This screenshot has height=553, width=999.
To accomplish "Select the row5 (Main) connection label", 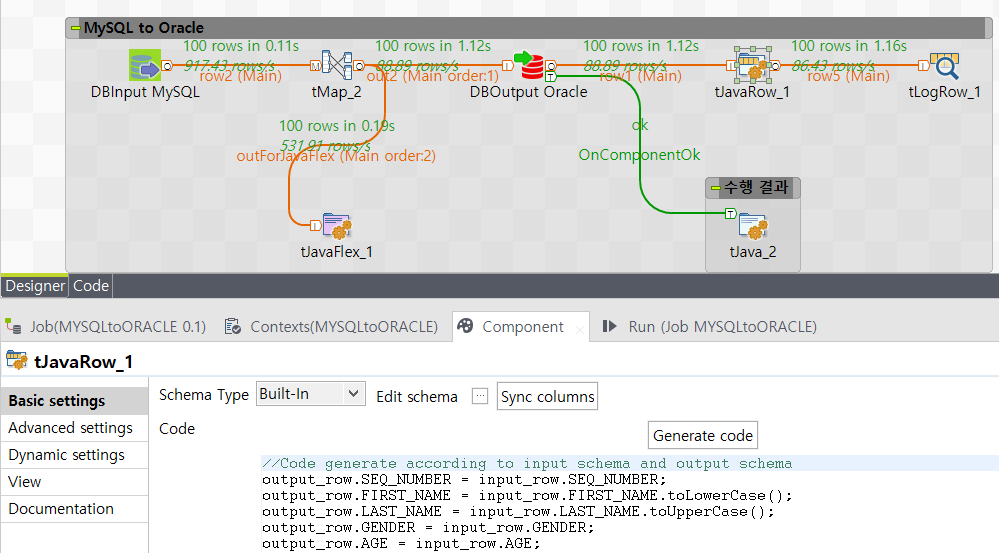I will 849,76.
